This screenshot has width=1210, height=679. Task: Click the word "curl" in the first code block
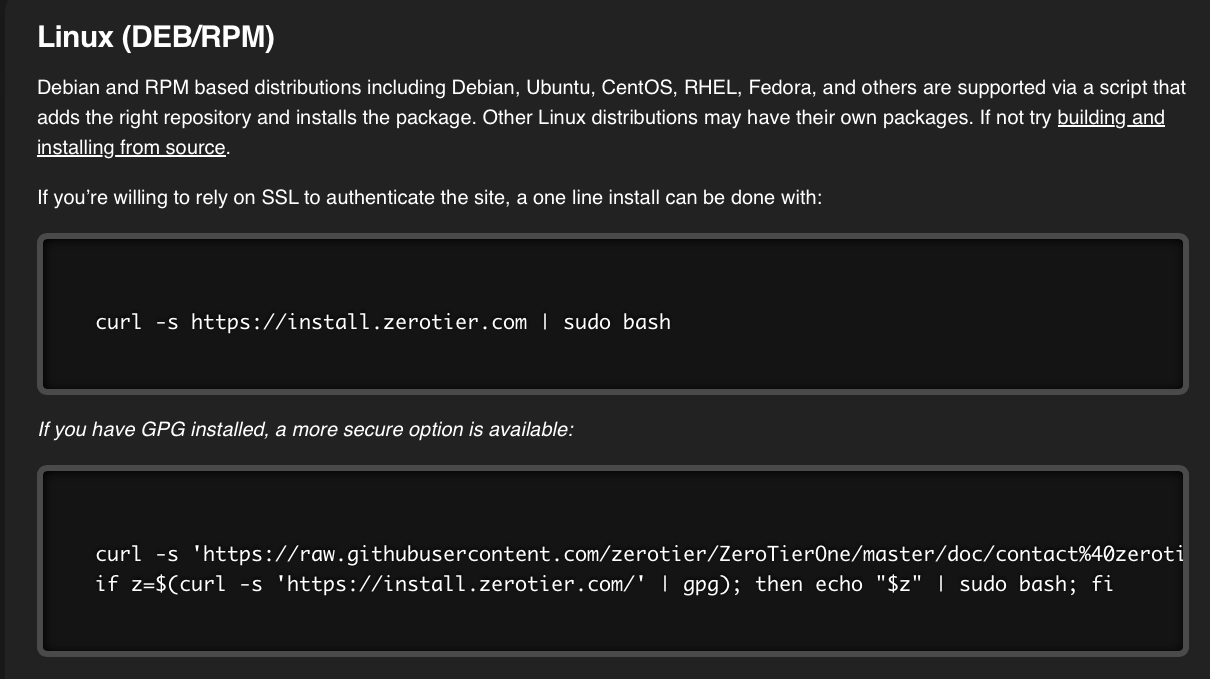tap(119, 322)
